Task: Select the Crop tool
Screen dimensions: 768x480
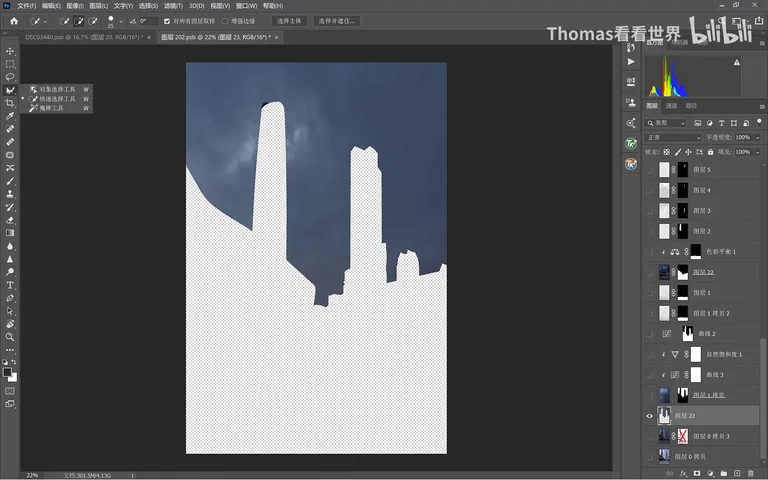Action: (10, 103)
